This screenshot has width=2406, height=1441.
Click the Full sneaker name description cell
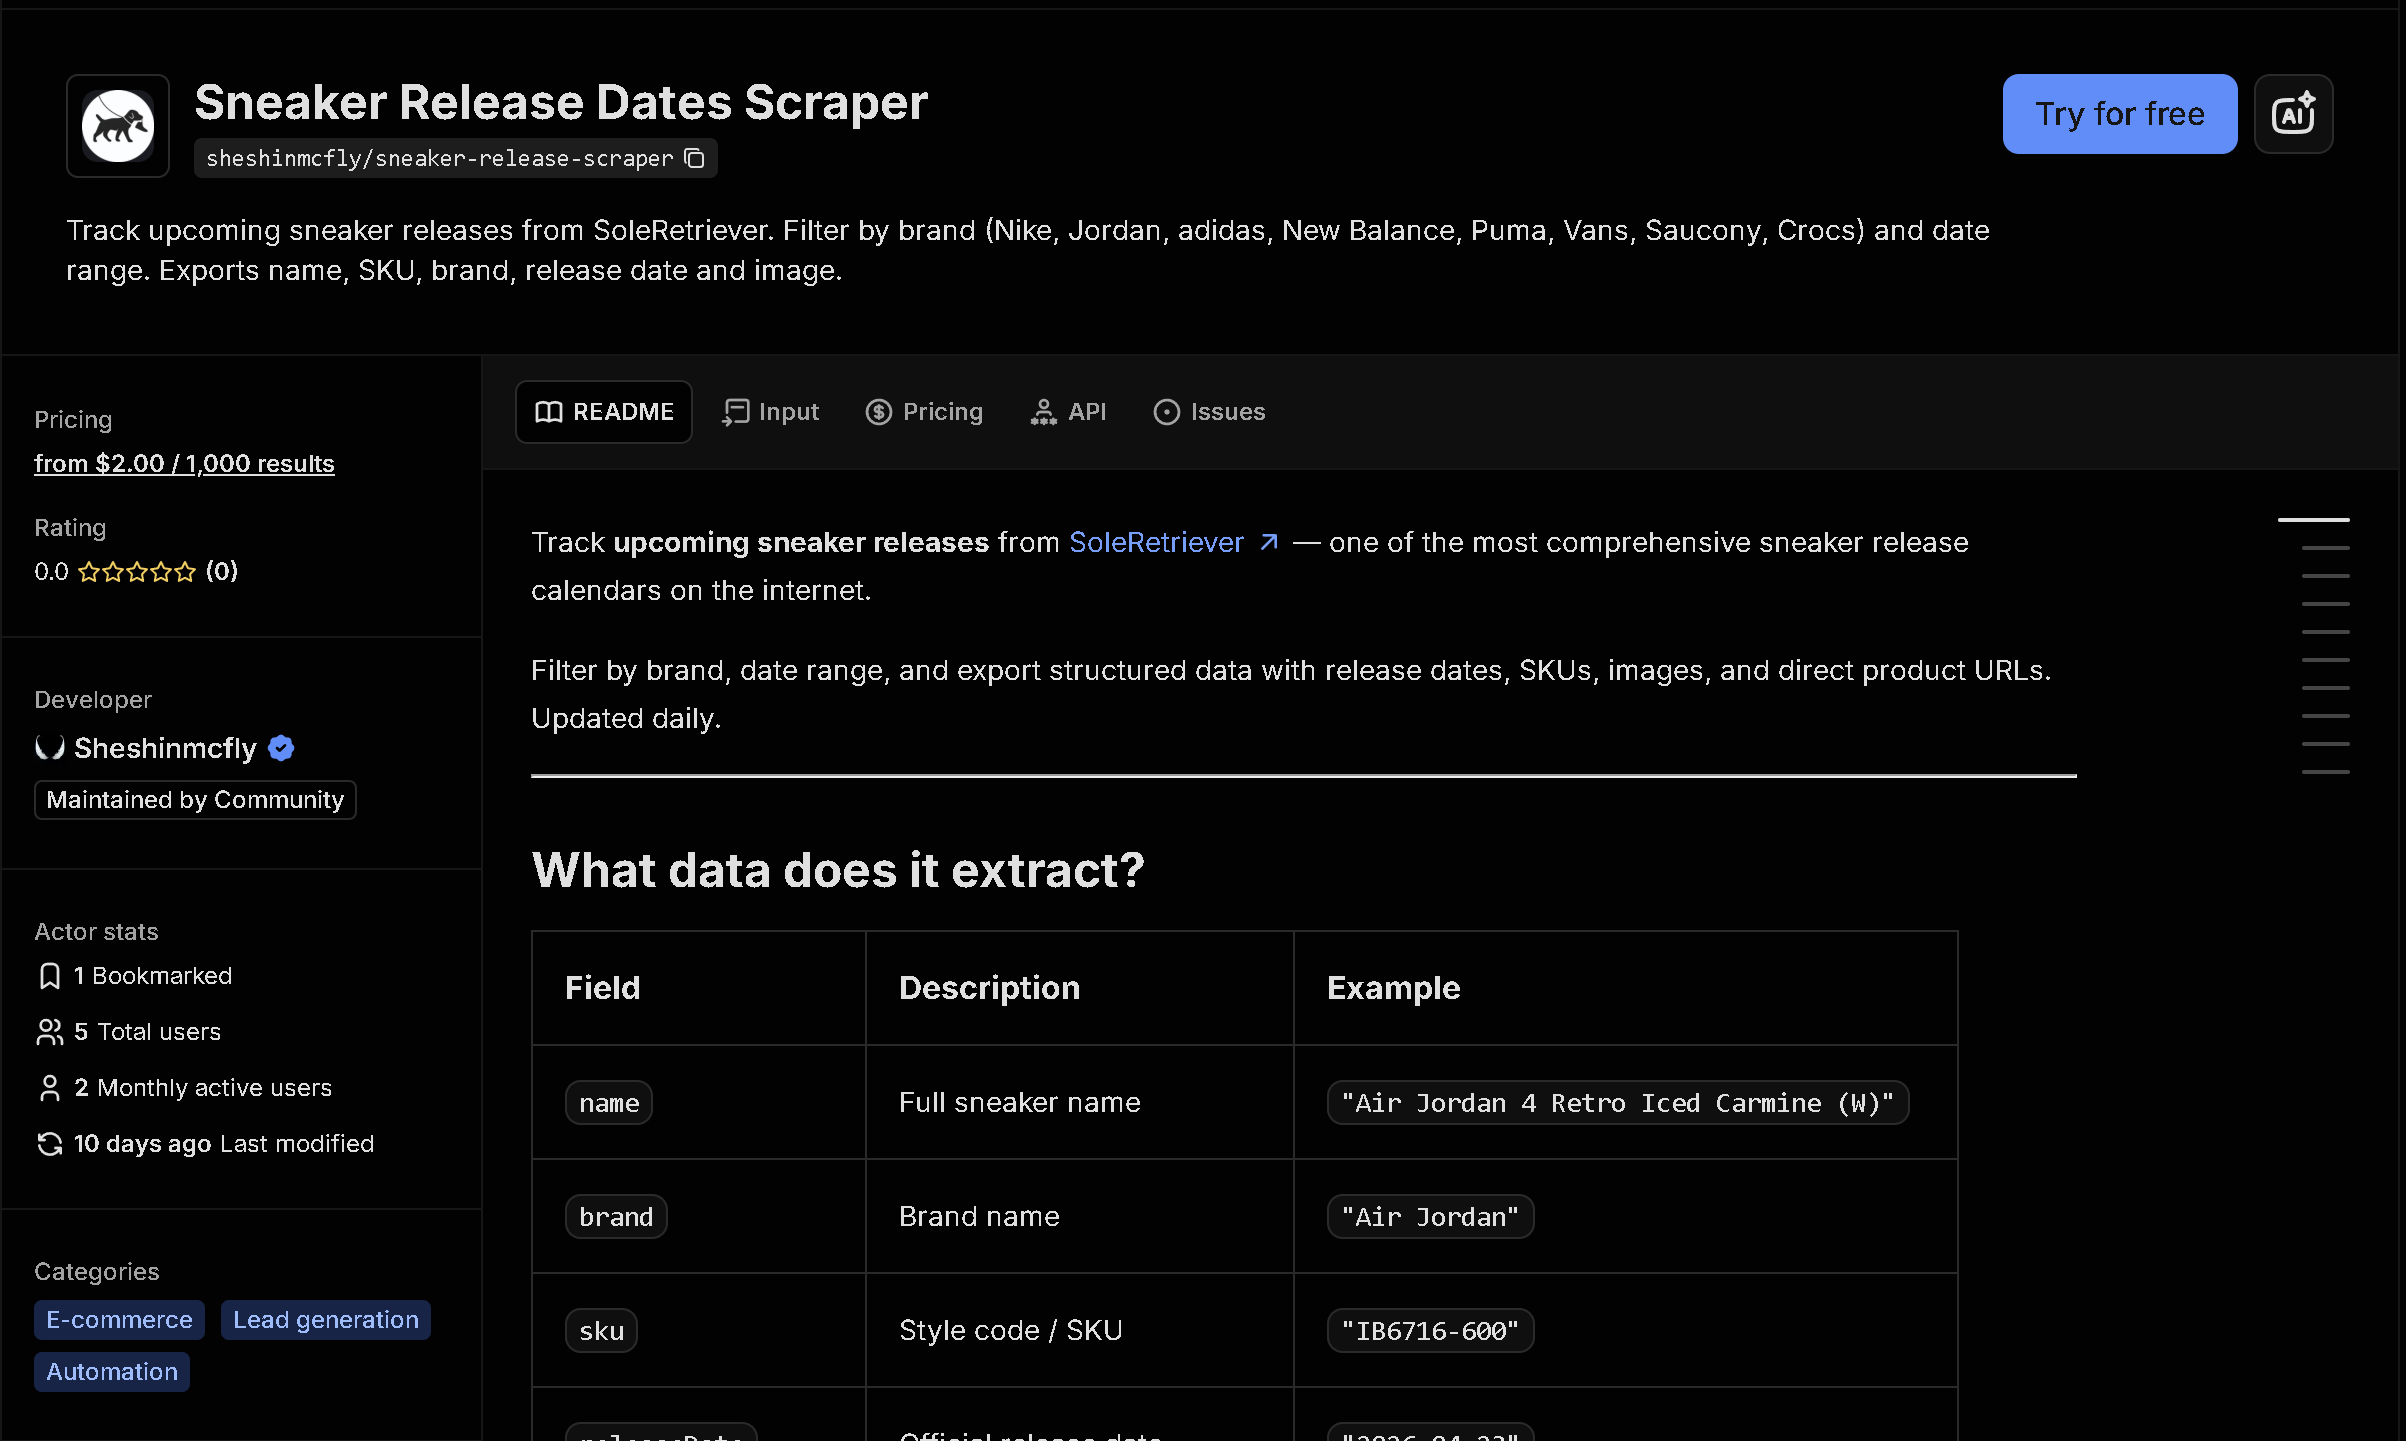1079,1102
